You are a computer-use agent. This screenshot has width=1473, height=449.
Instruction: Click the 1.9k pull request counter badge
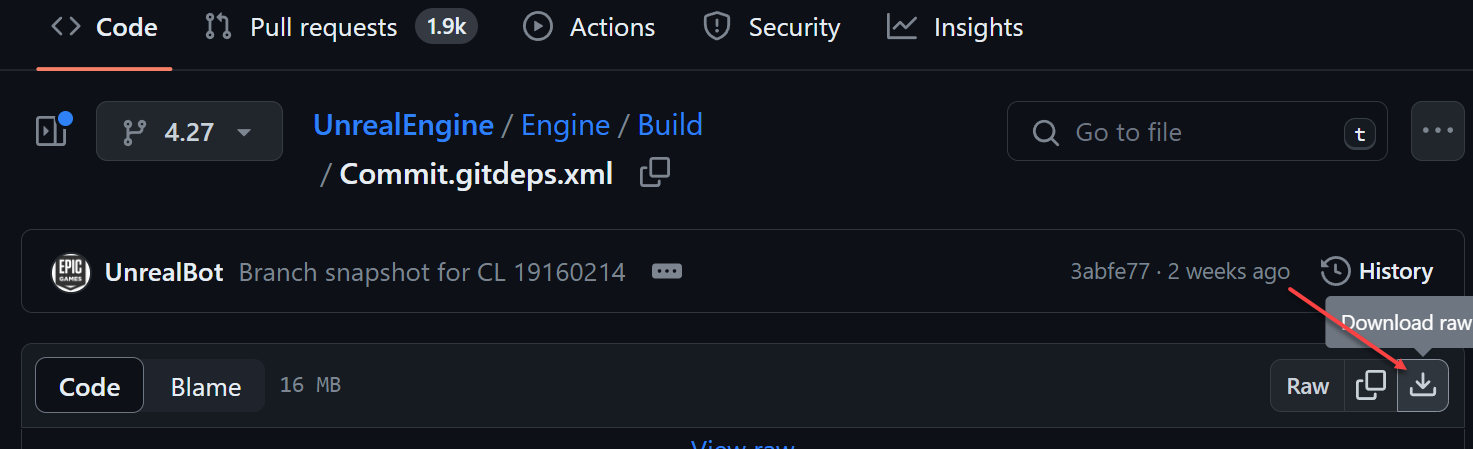(446, 27)
